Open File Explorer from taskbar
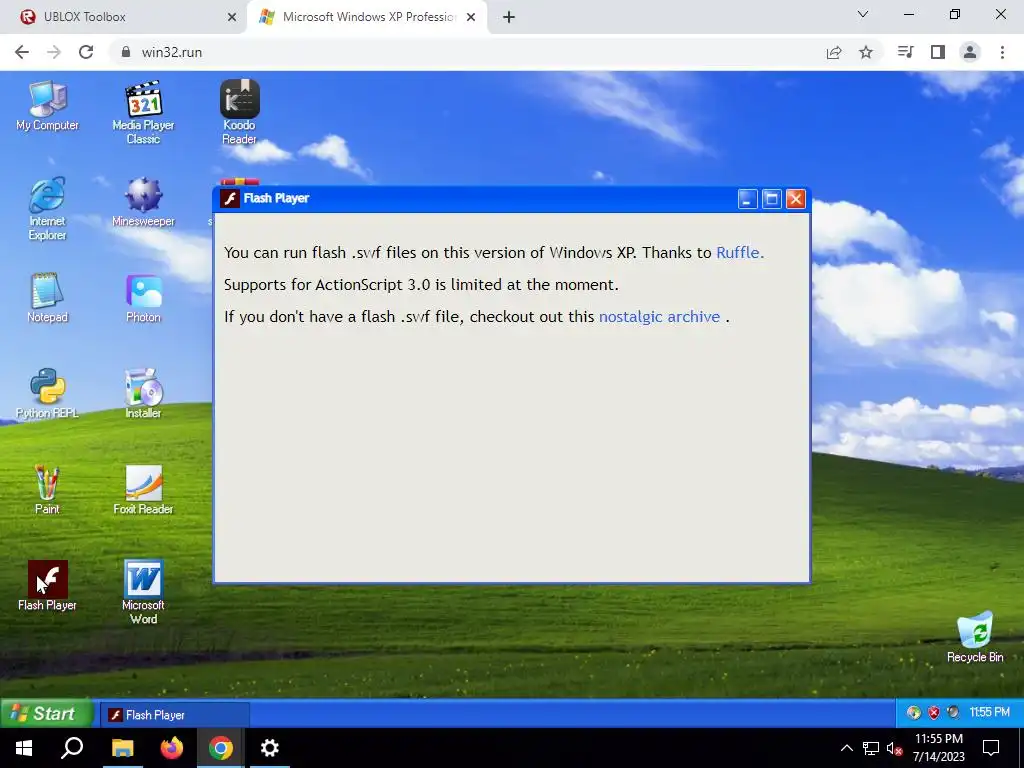The image size is (1024, 768). 122,748
